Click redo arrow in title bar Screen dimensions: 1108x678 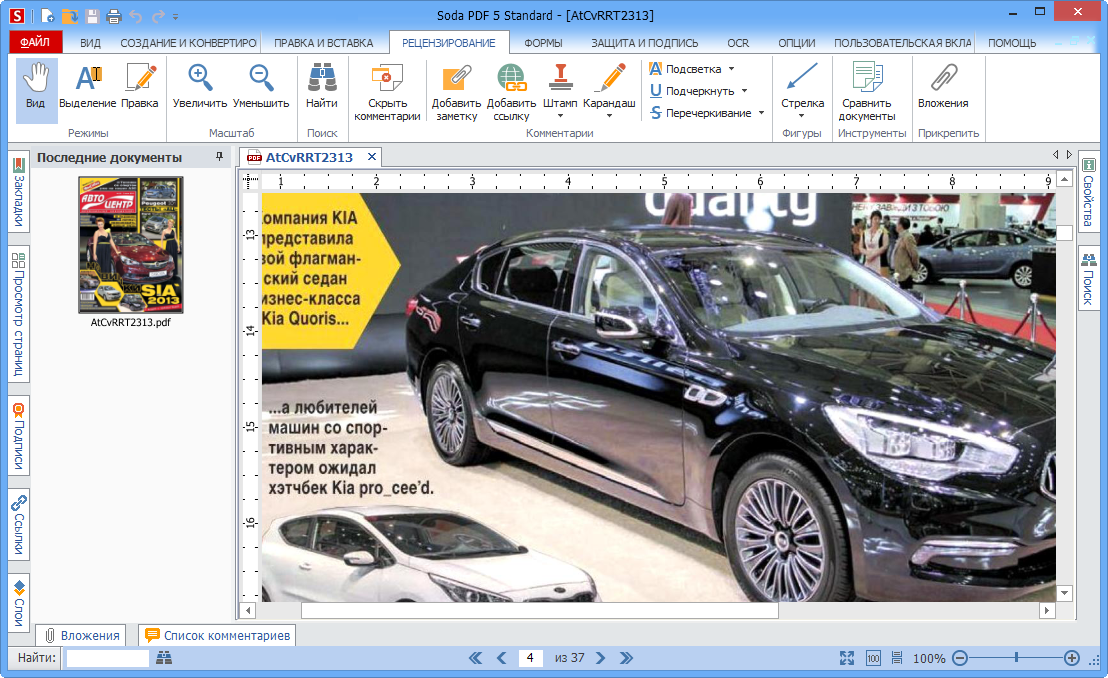click(x=158, y=16)
